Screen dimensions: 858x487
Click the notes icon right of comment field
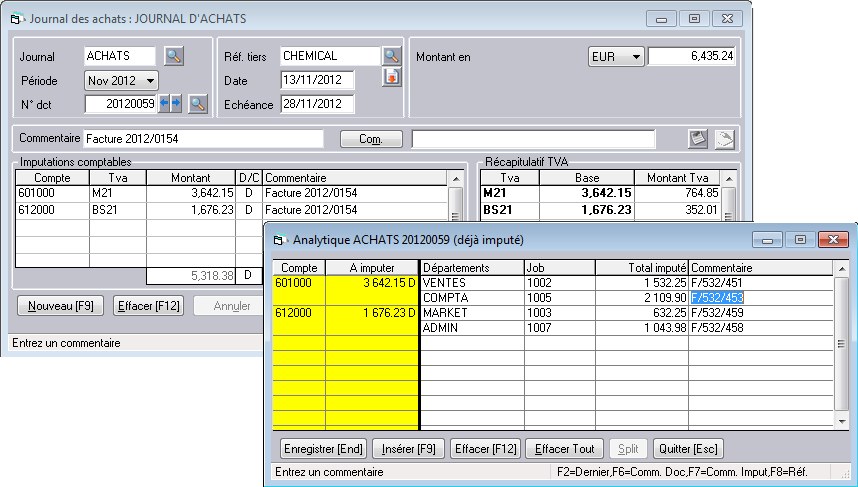(699, 138)
